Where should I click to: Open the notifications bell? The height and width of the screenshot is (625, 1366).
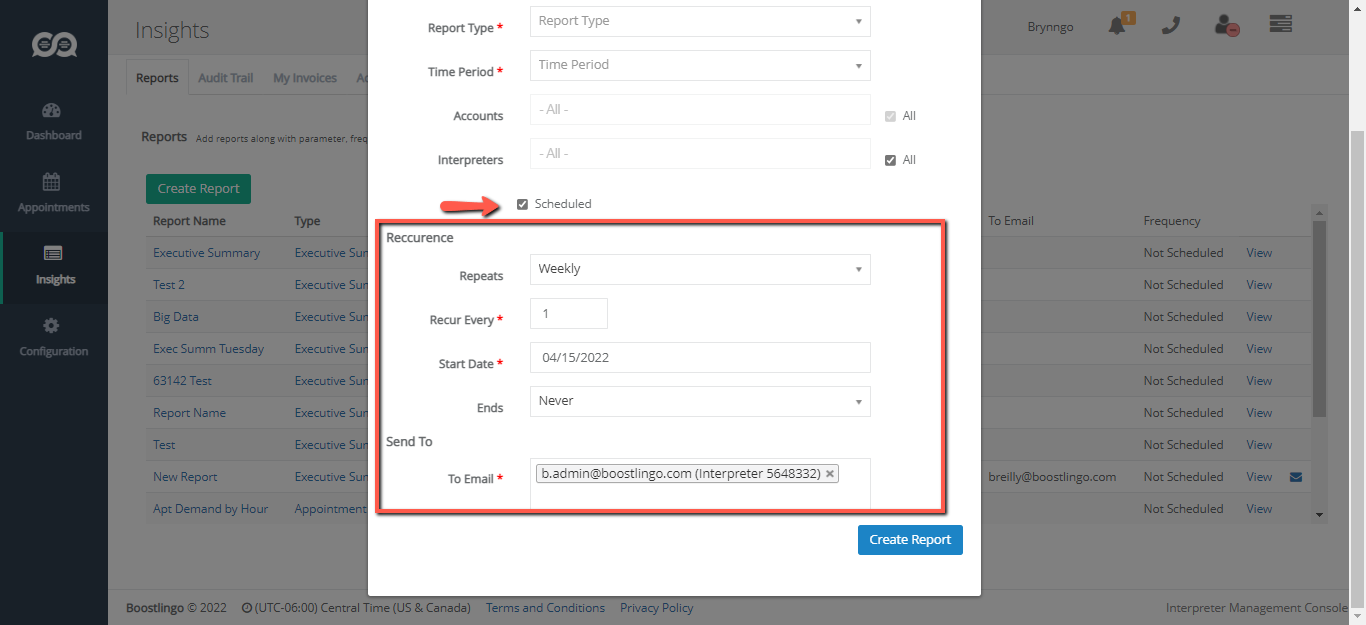pos(1118,27)
